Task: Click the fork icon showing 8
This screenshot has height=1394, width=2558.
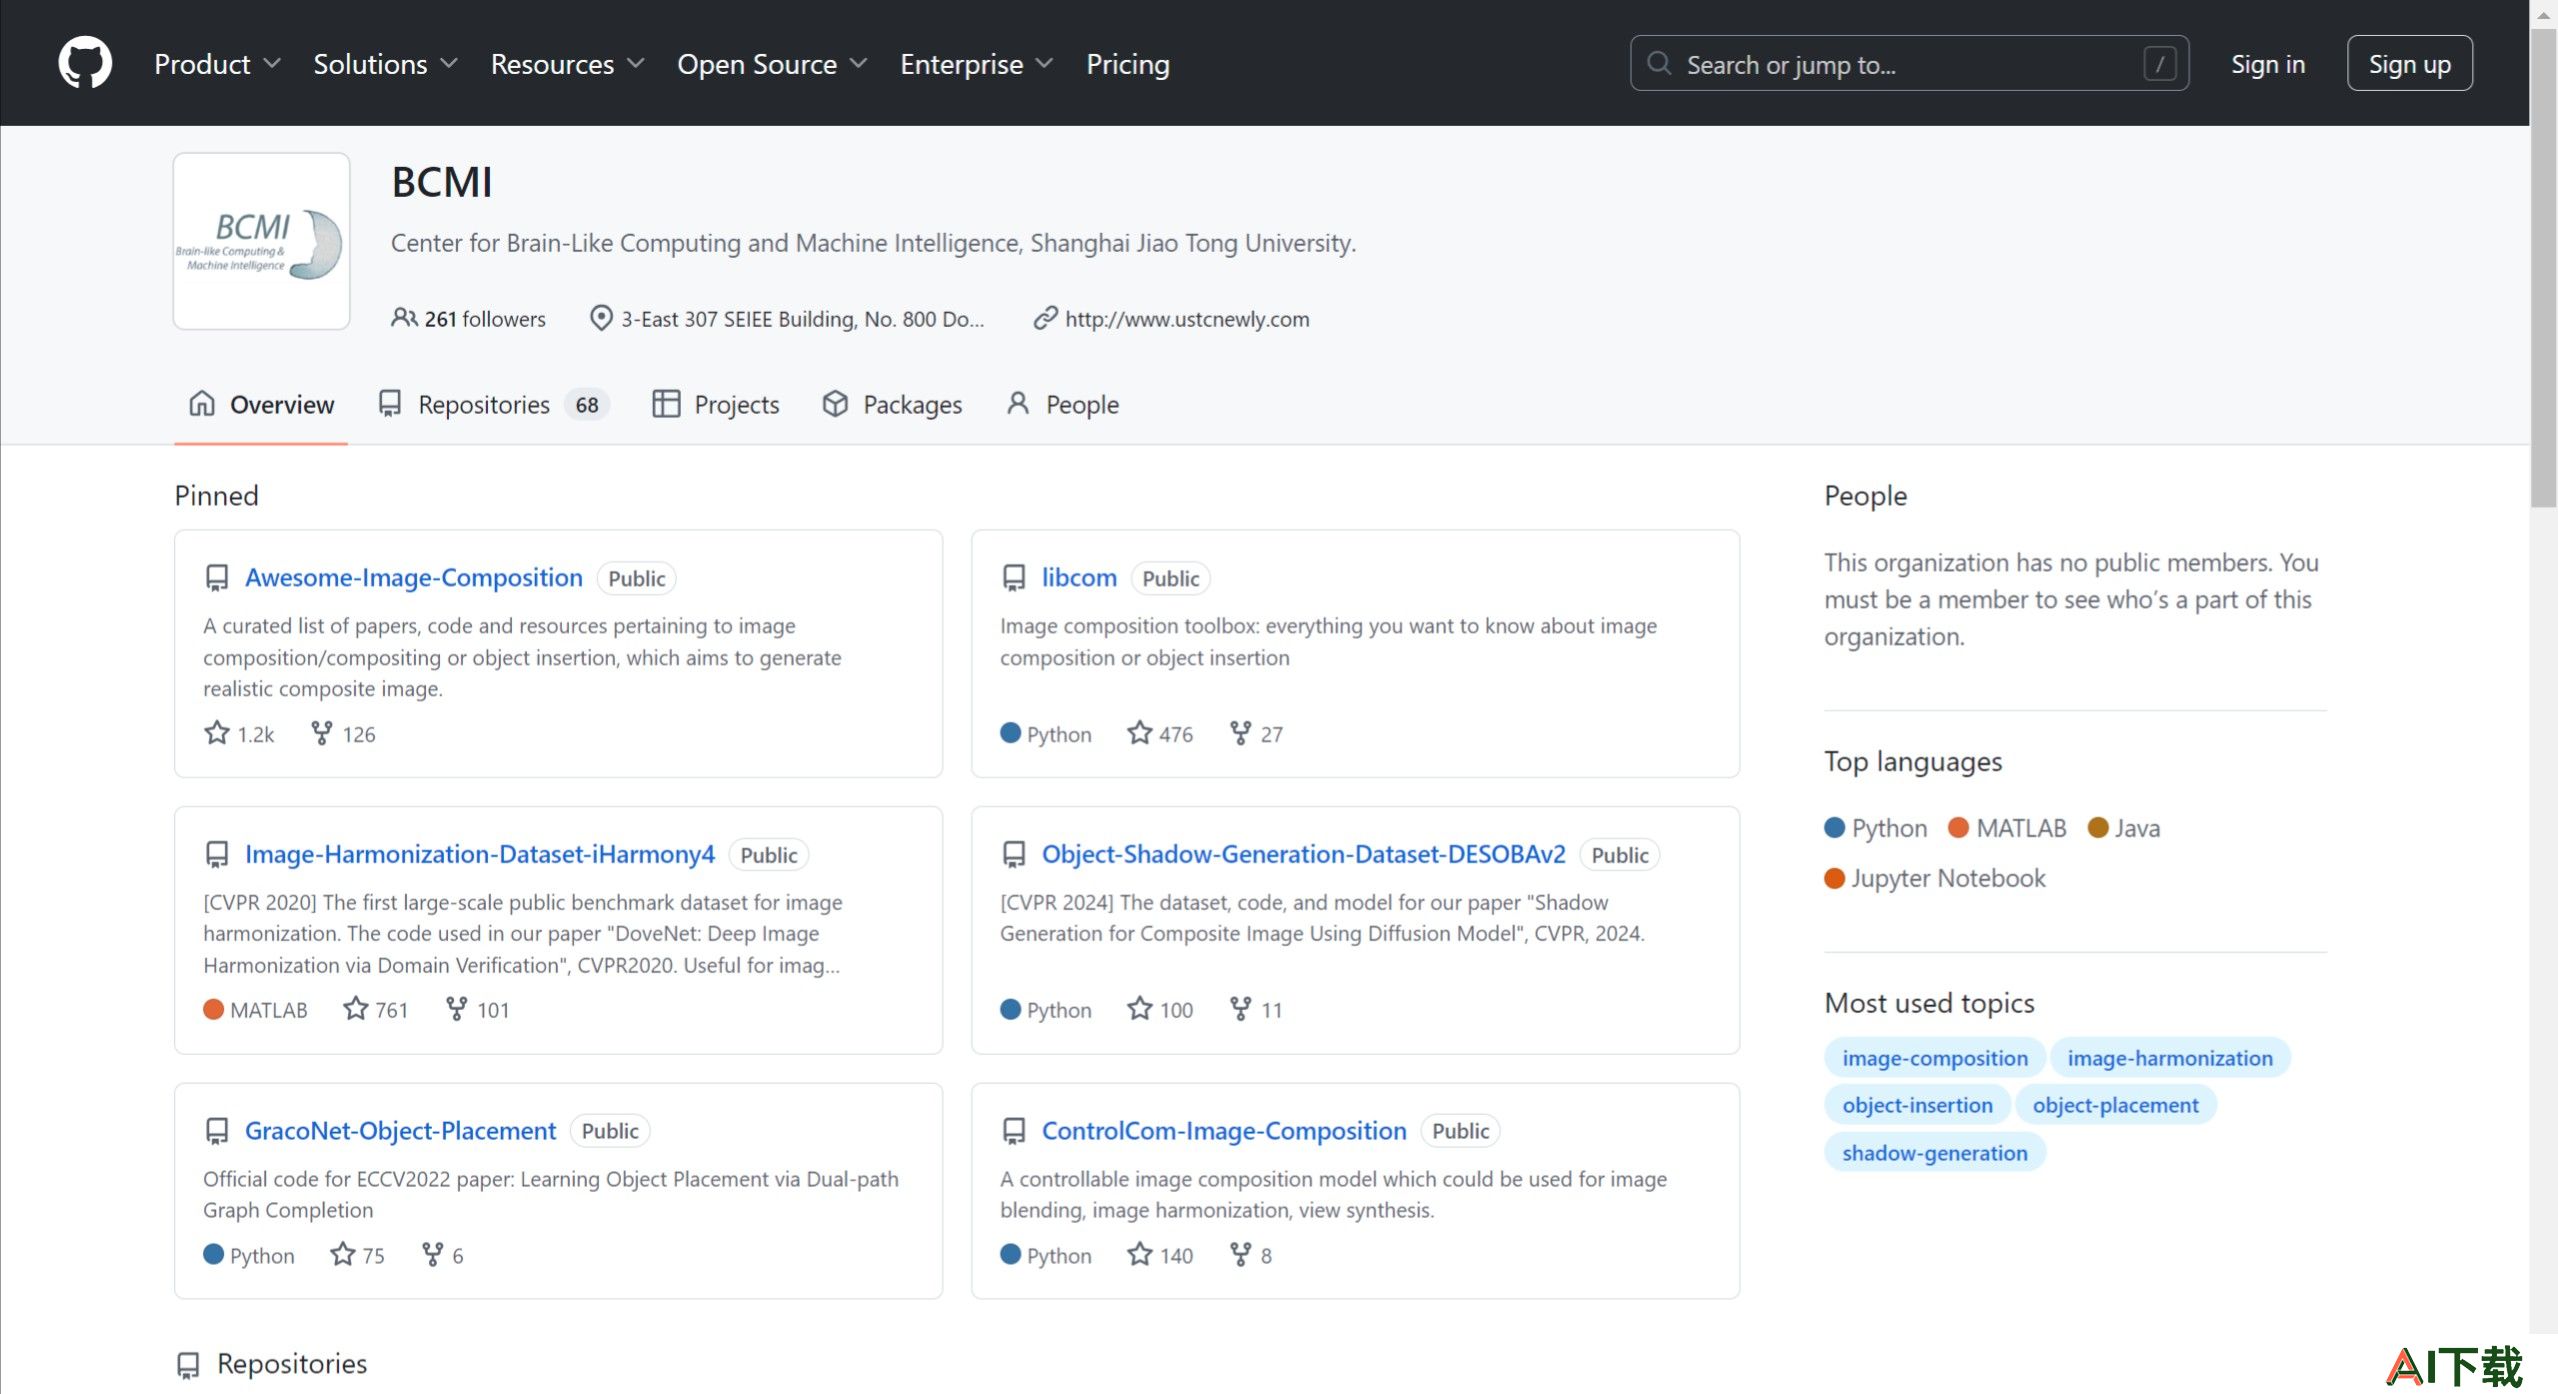Action: coord(1240,1254)
